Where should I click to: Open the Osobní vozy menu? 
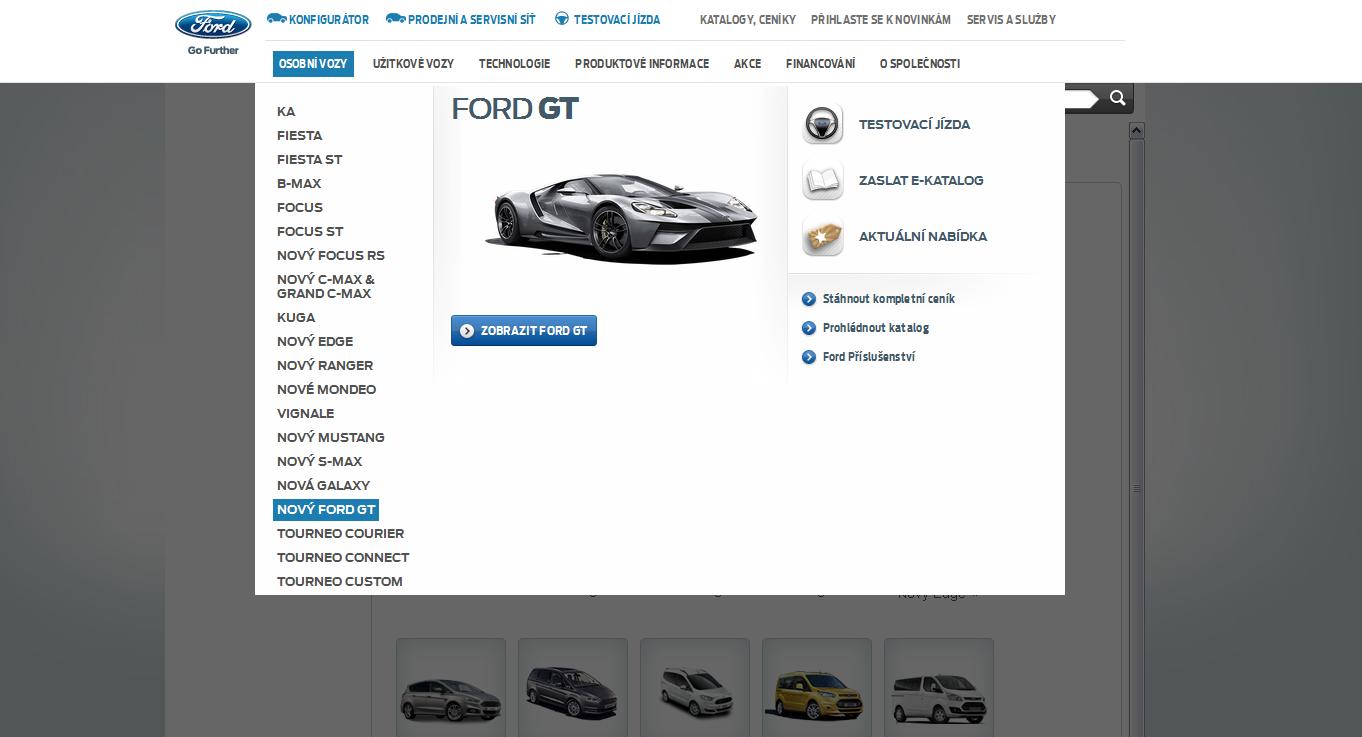coord(313,64)
